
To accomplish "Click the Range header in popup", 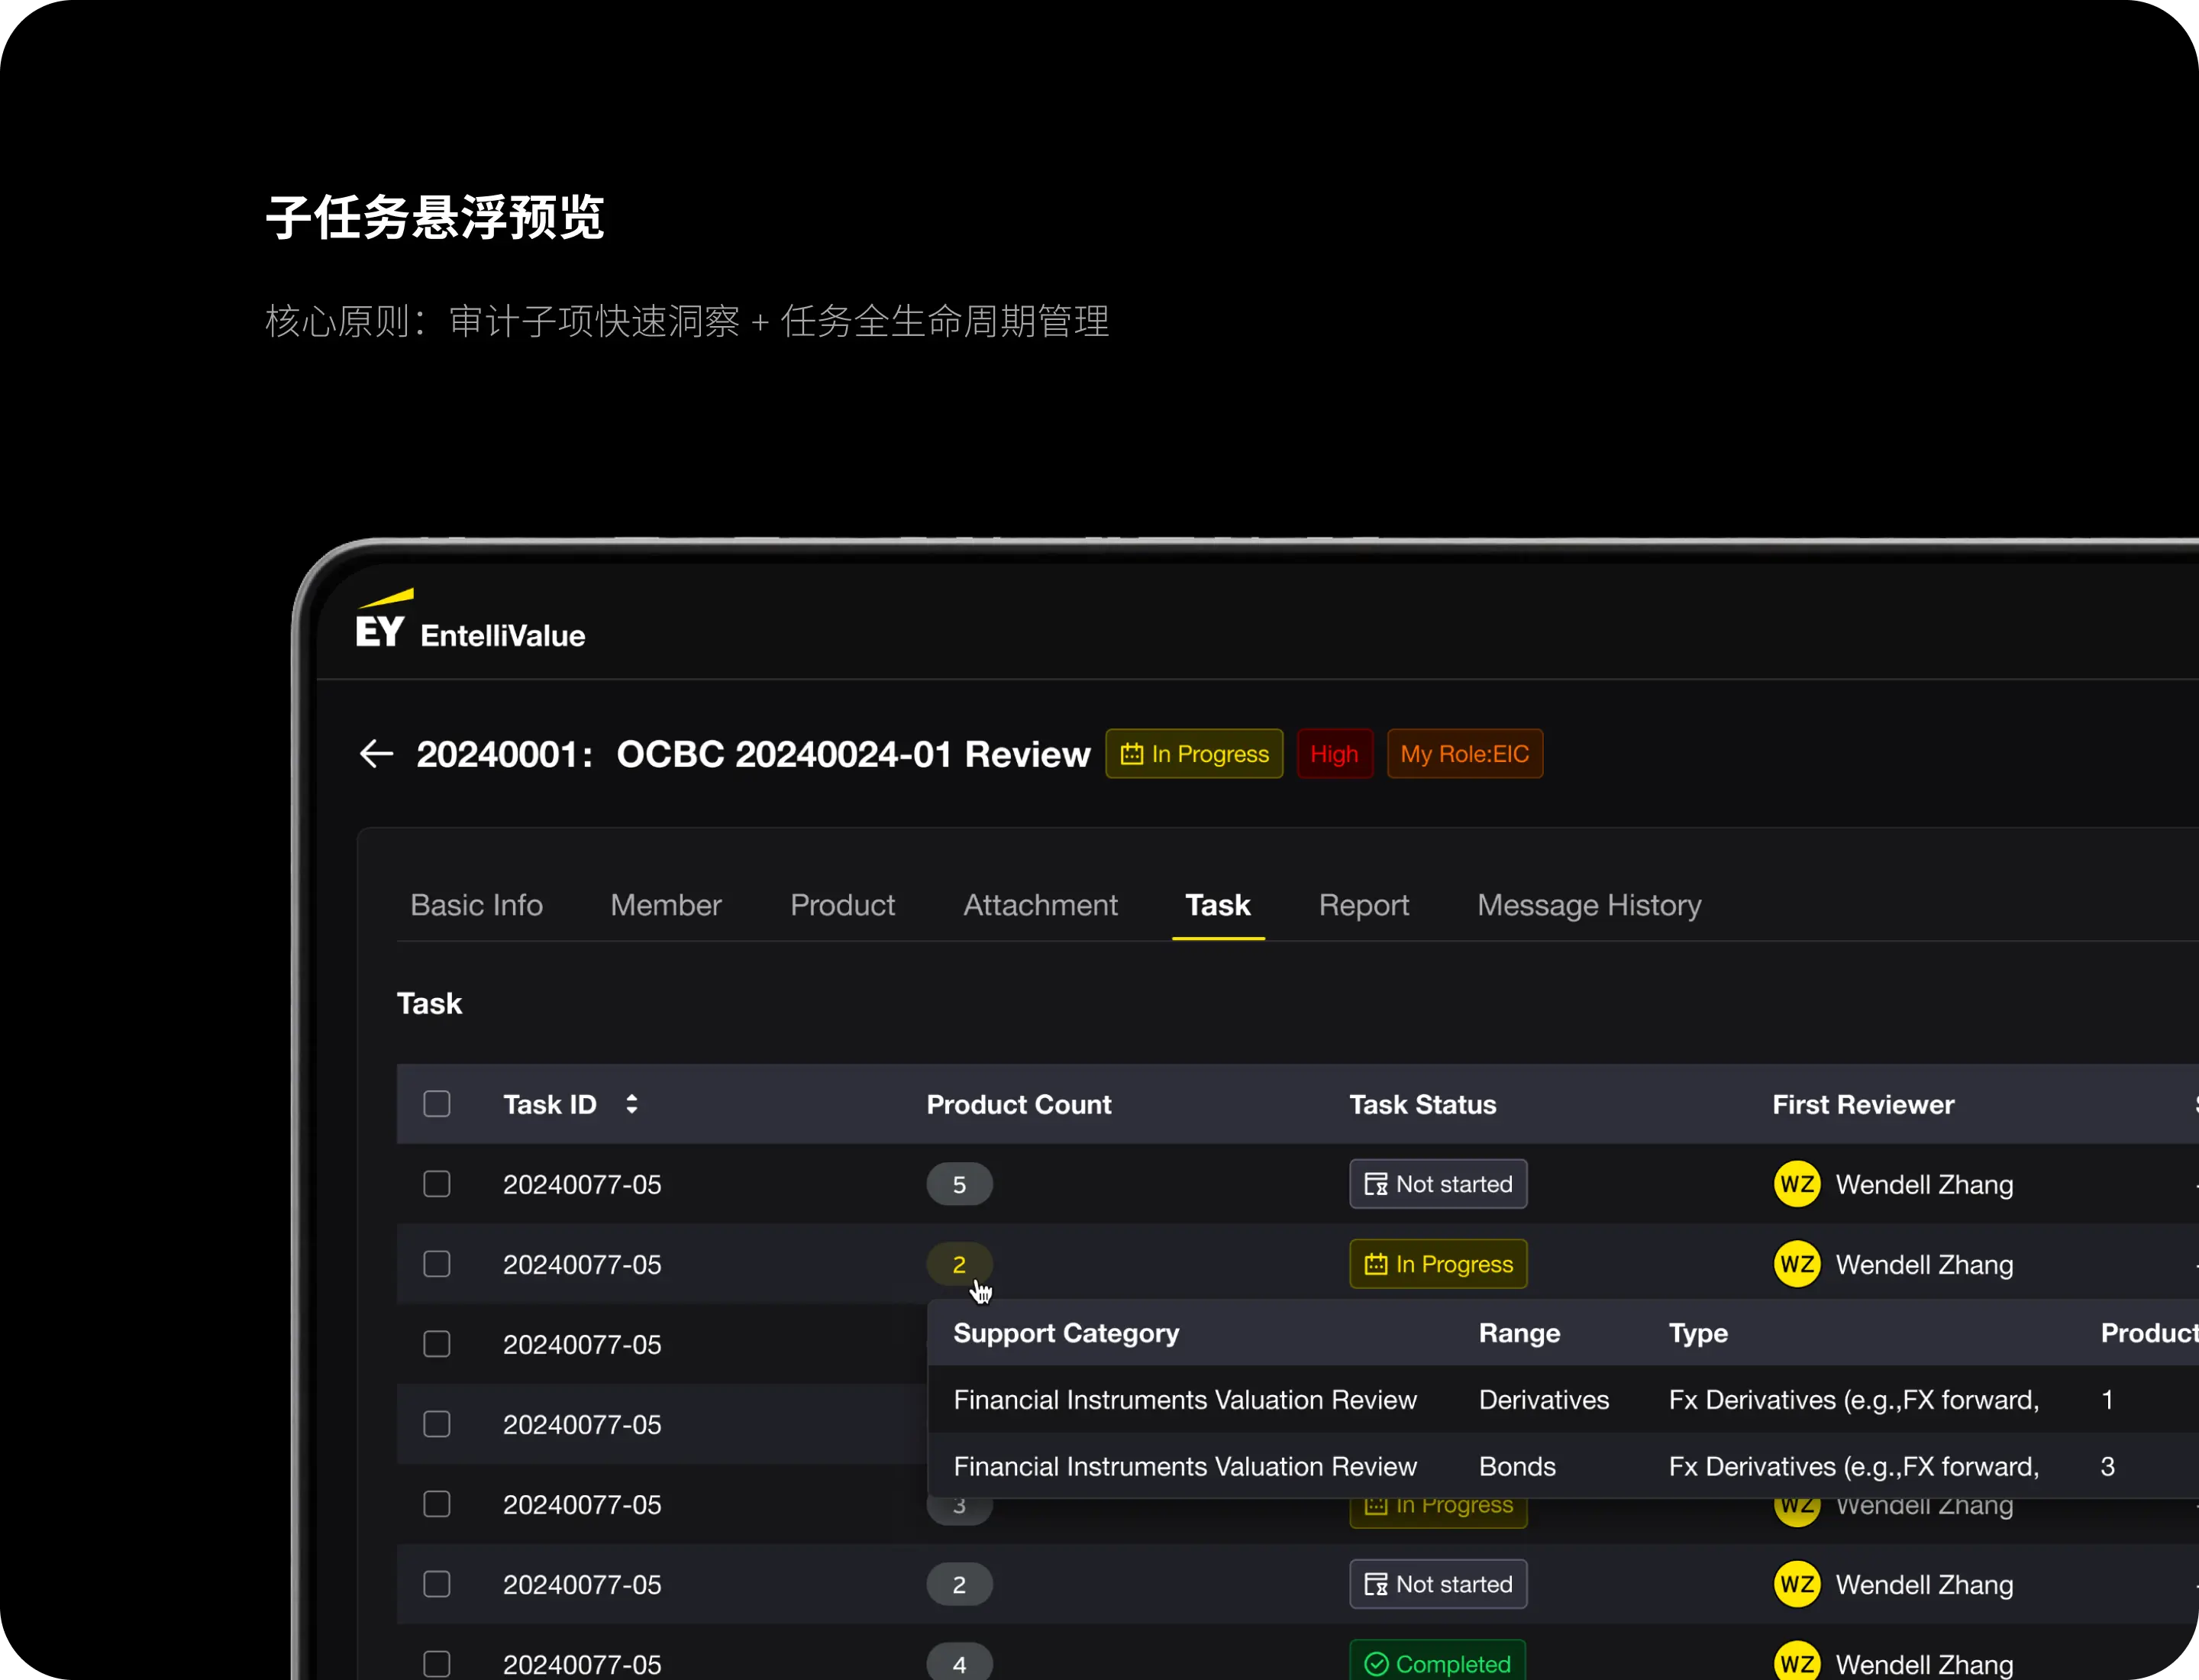I will coord(1519,1333).
